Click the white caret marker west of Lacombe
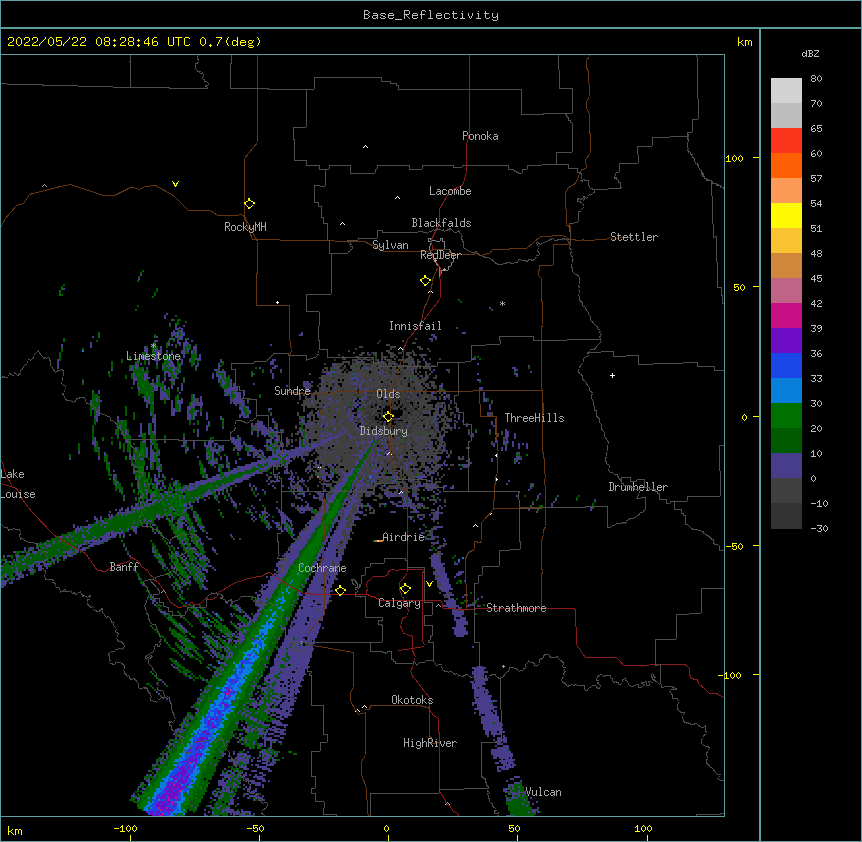This screenshot has width=862, height=842. click(397, 198)
